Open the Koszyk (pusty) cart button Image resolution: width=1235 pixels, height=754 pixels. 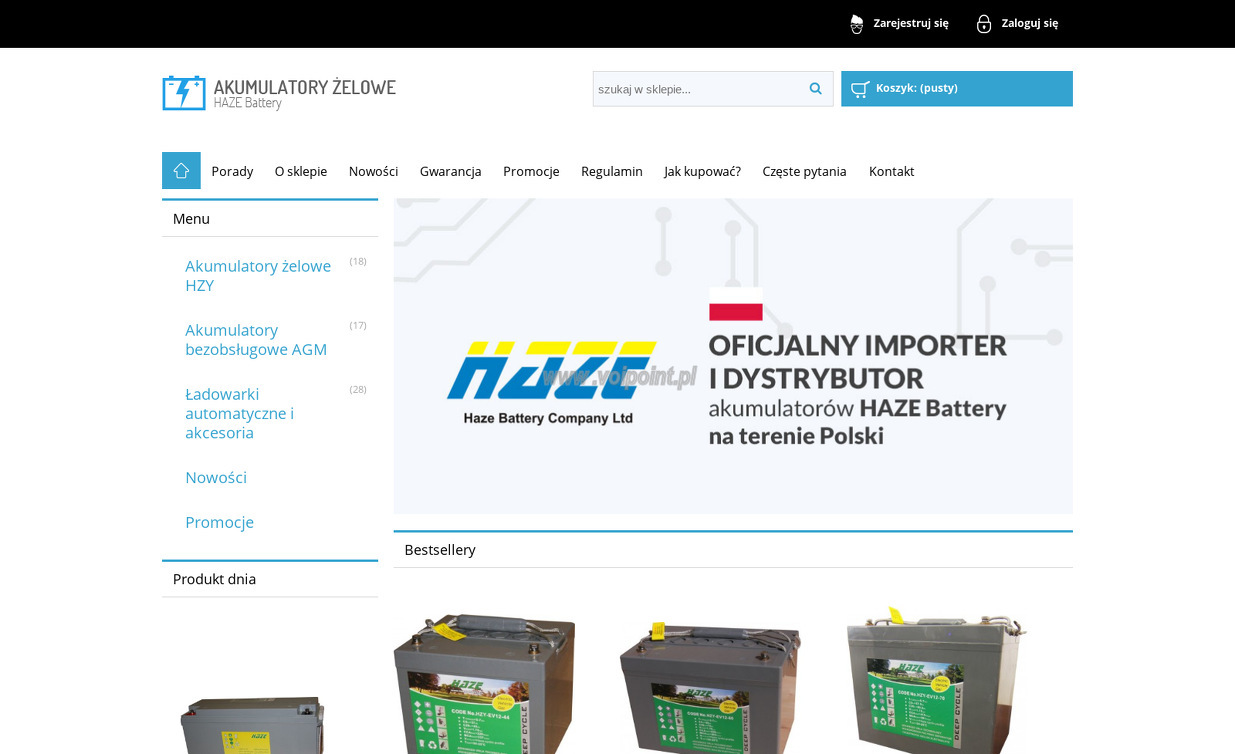coord(957,89)
